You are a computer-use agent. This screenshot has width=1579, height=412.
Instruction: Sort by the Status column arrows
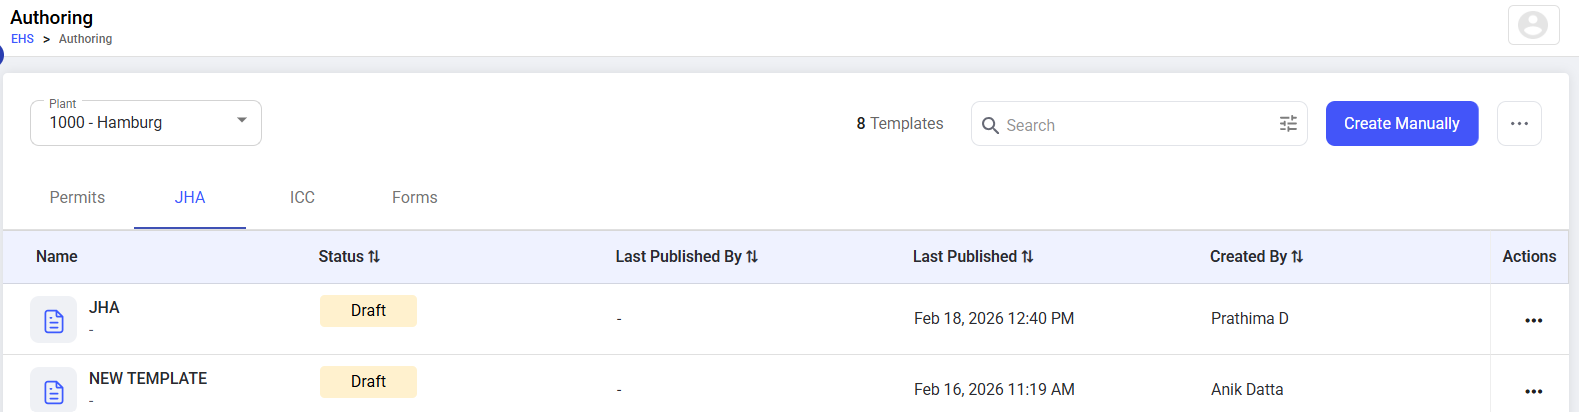(x=374, y=257)
